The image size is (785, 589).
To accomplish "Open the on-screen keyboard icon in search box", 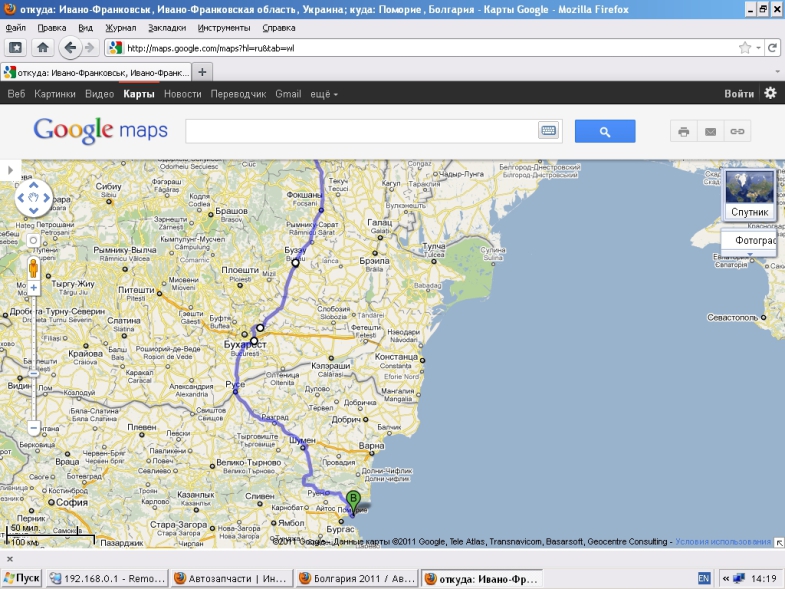I will coord(548,131).
